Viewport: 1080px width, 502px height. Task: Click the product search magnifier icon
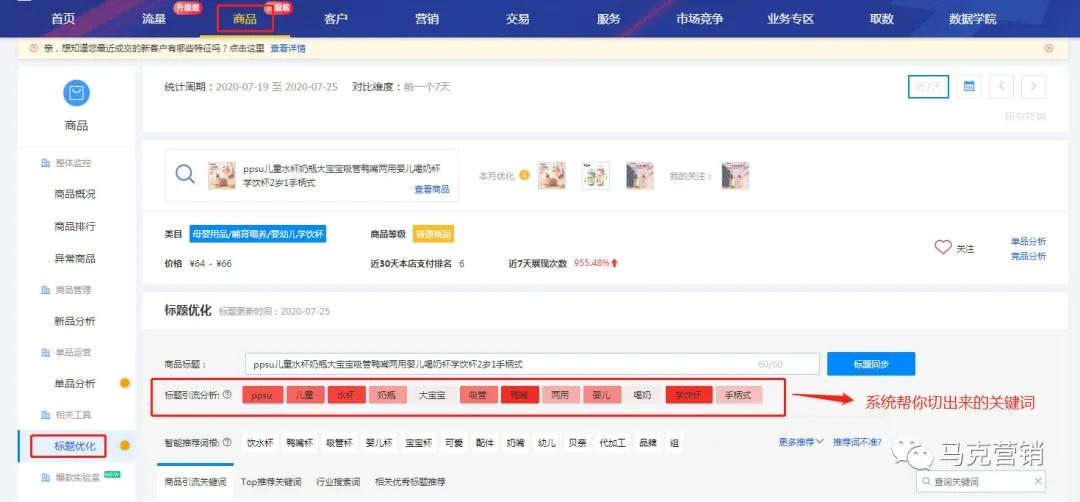[185, 174]
